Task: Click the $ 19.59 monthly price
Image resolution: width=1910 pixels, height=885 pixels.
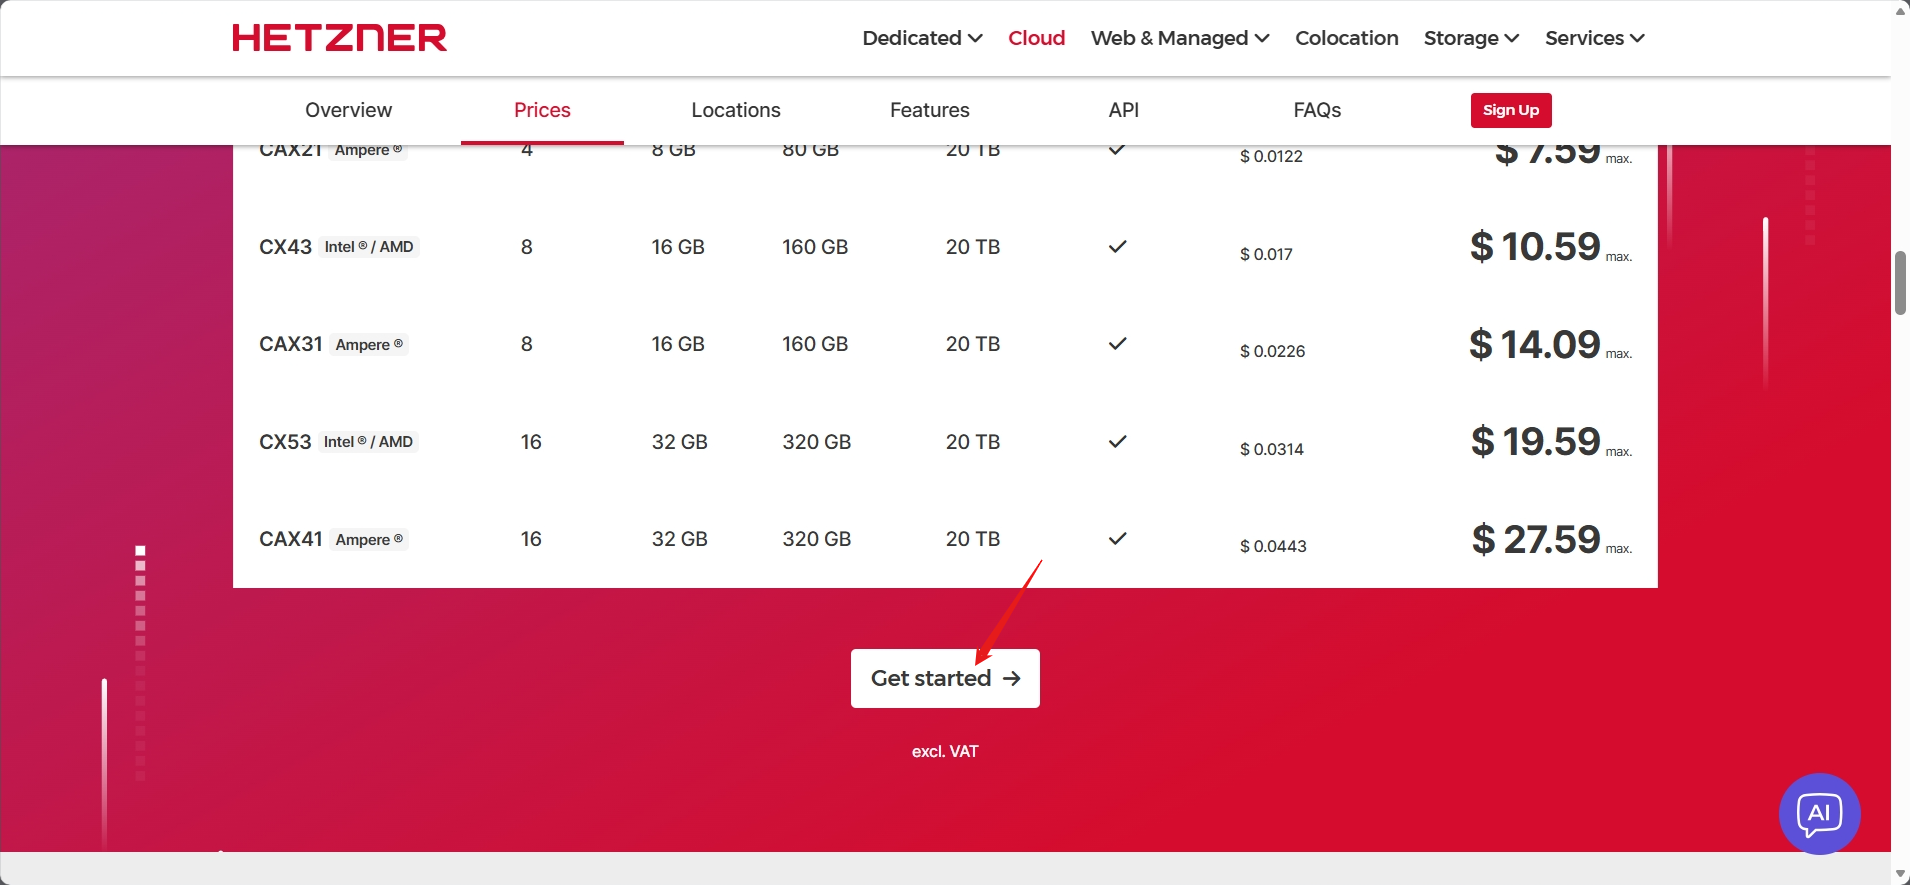Action: [x=1536, y=441]
